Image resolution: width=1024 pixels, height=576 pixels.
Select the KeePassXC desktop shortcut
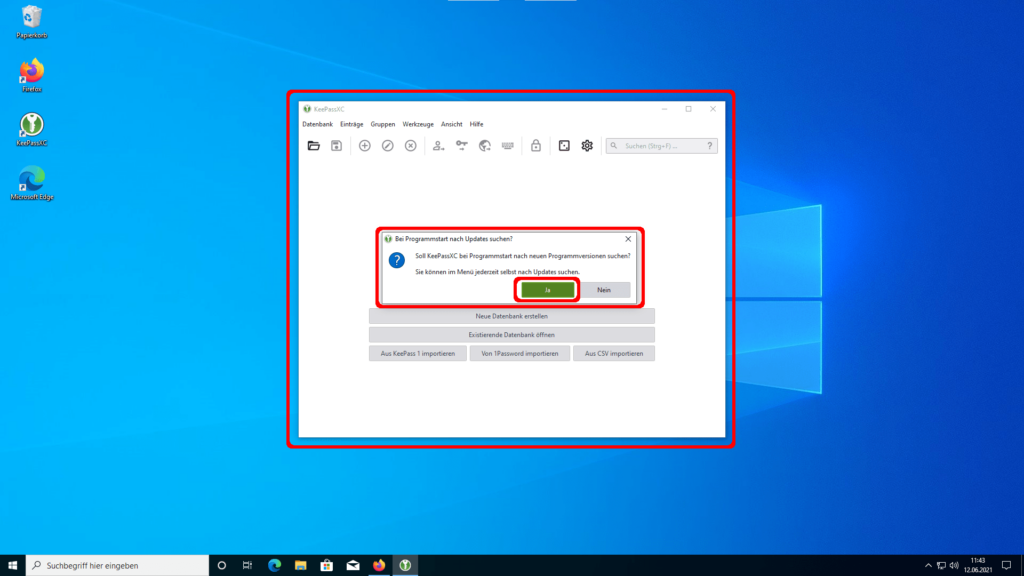[x=31, y=129]
